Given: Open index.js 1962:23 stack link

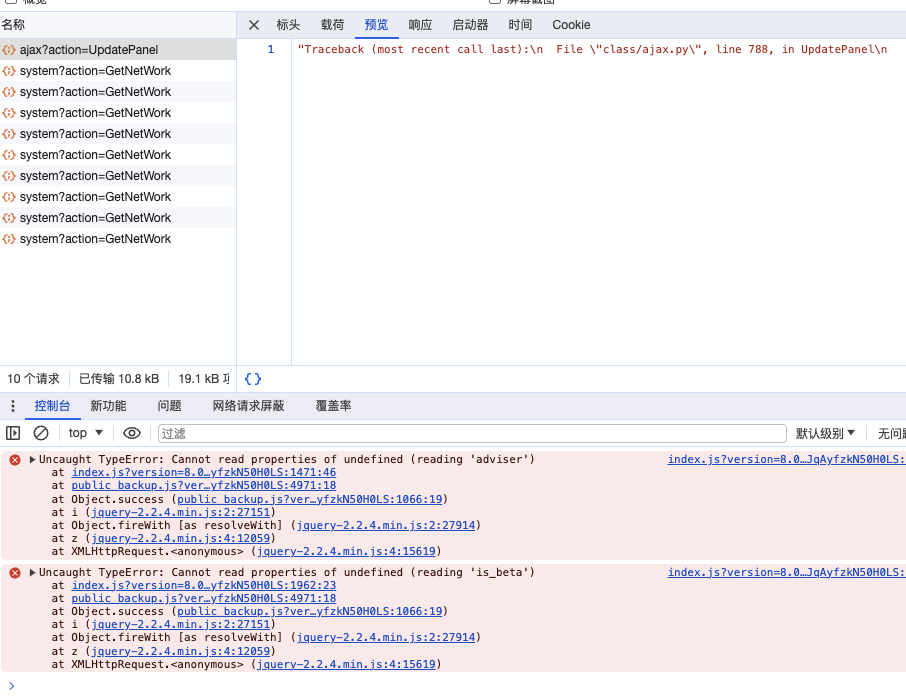Looking at the screenshot, I should 203,585.
